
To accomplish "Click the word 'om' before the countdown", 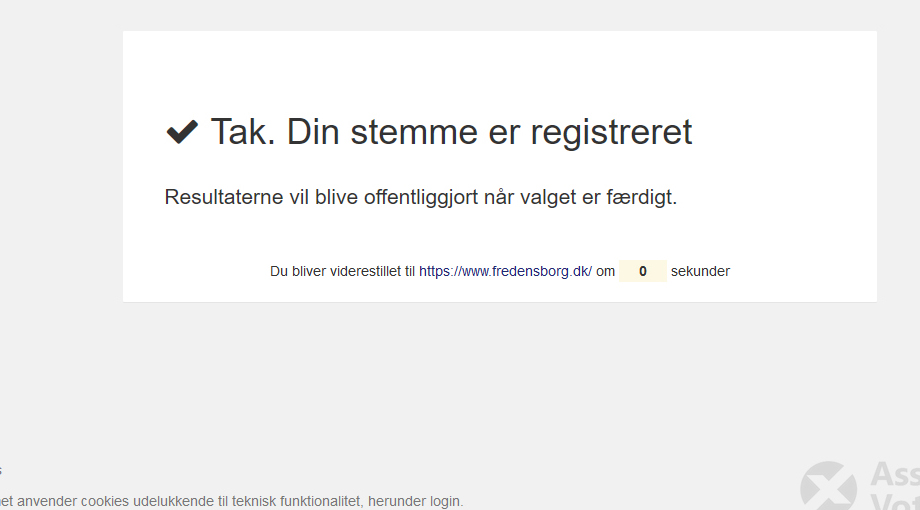I will click(605, 271).
